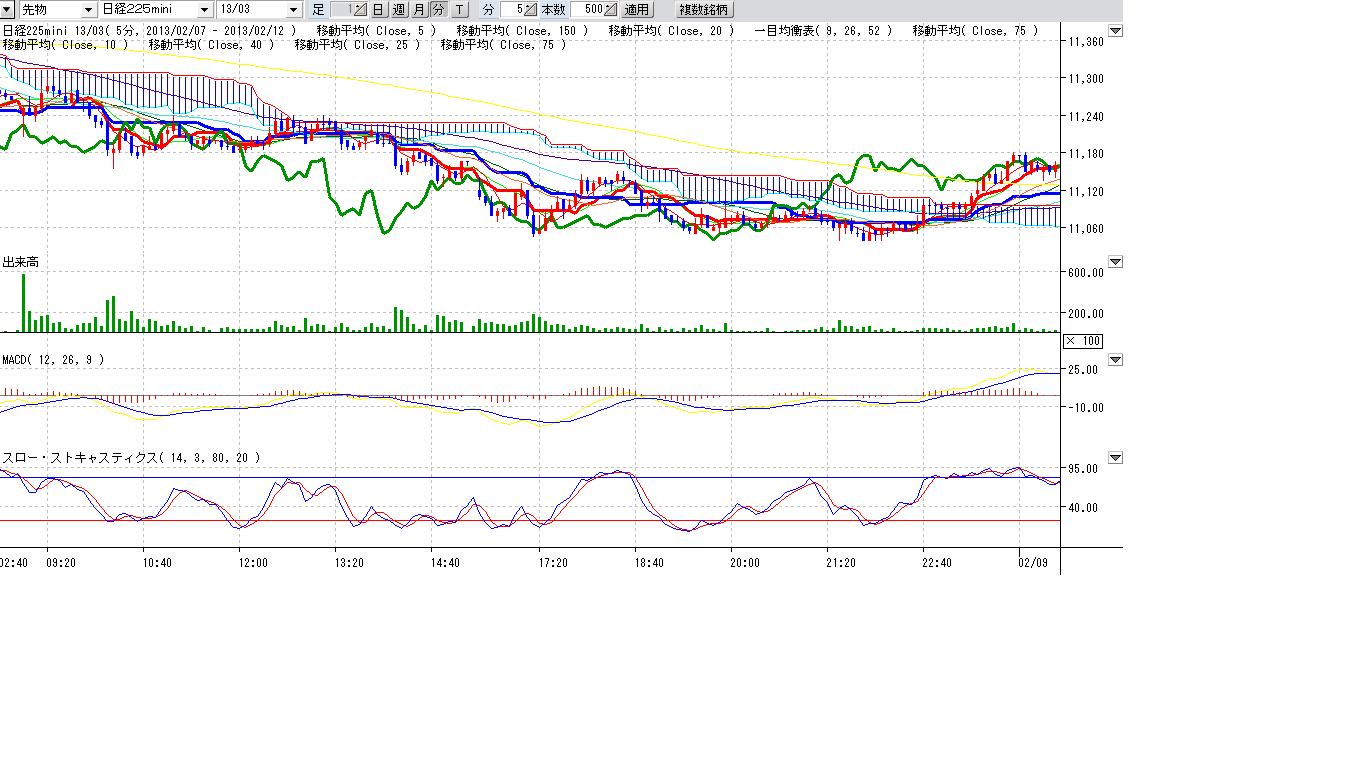Click the 適用 apply button

pos(637,9)
